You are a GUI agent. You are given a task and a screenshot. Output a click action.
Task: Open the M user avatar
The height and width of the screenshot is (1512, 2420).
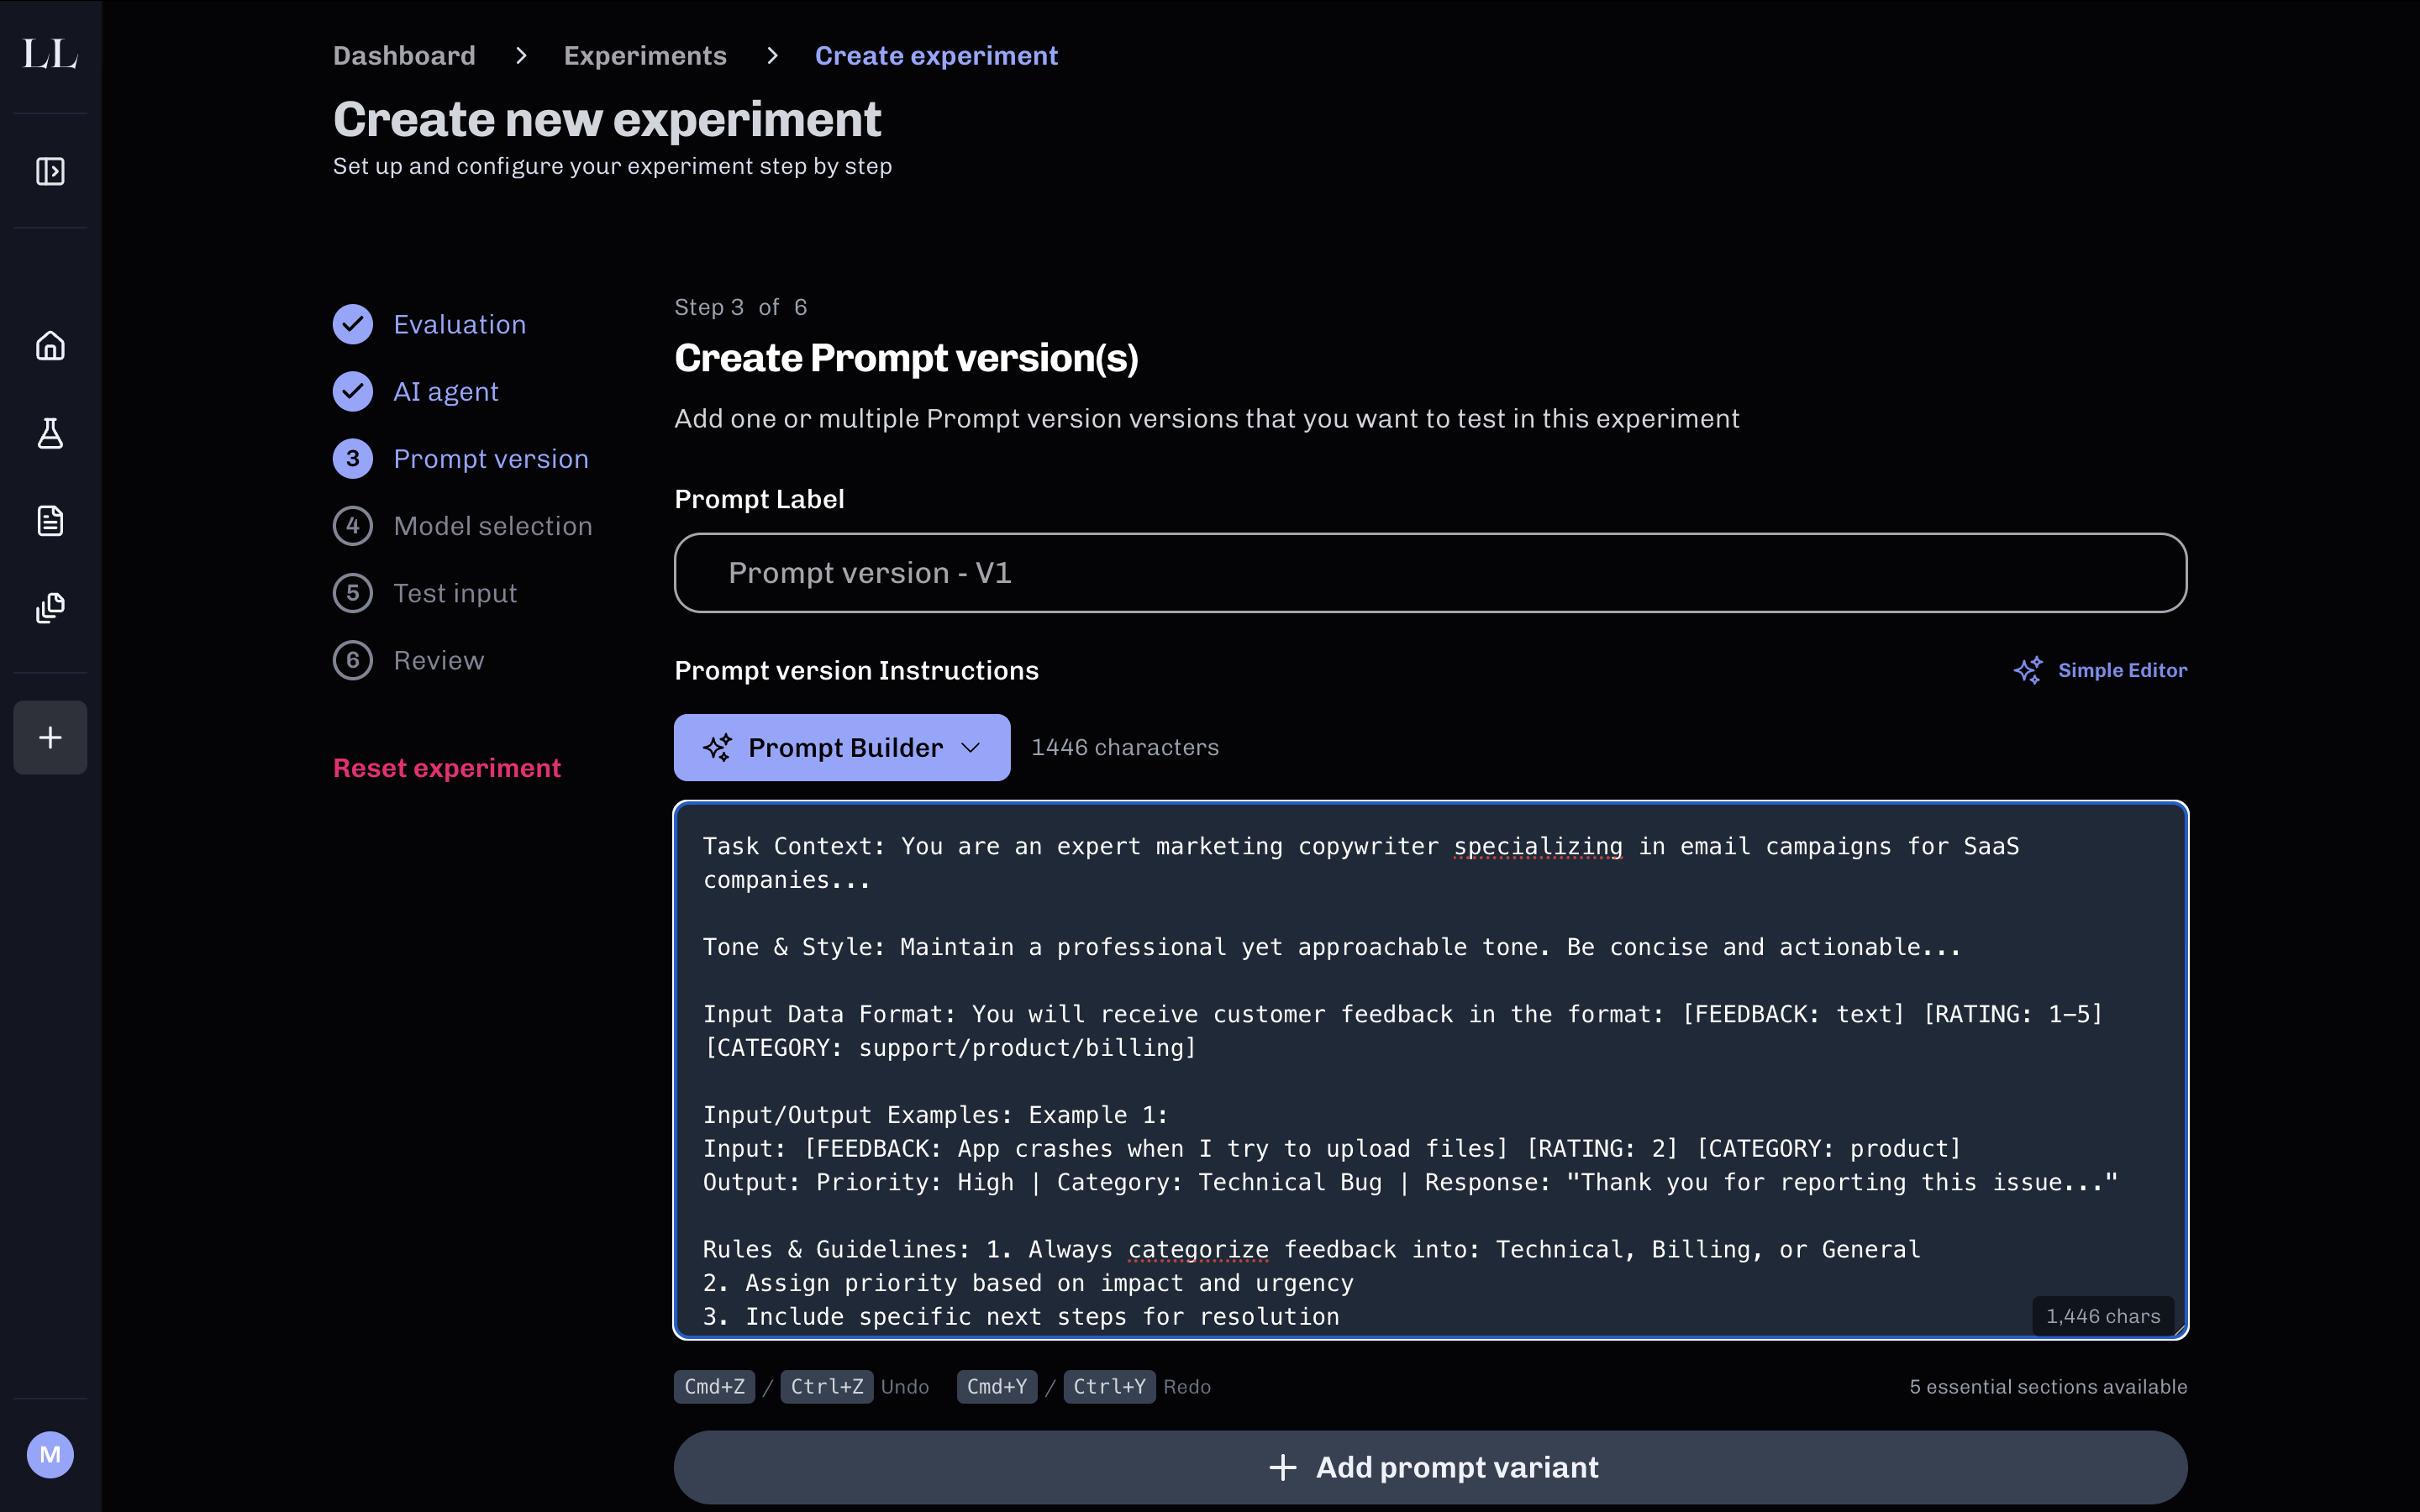click(x=50, y=1454)
